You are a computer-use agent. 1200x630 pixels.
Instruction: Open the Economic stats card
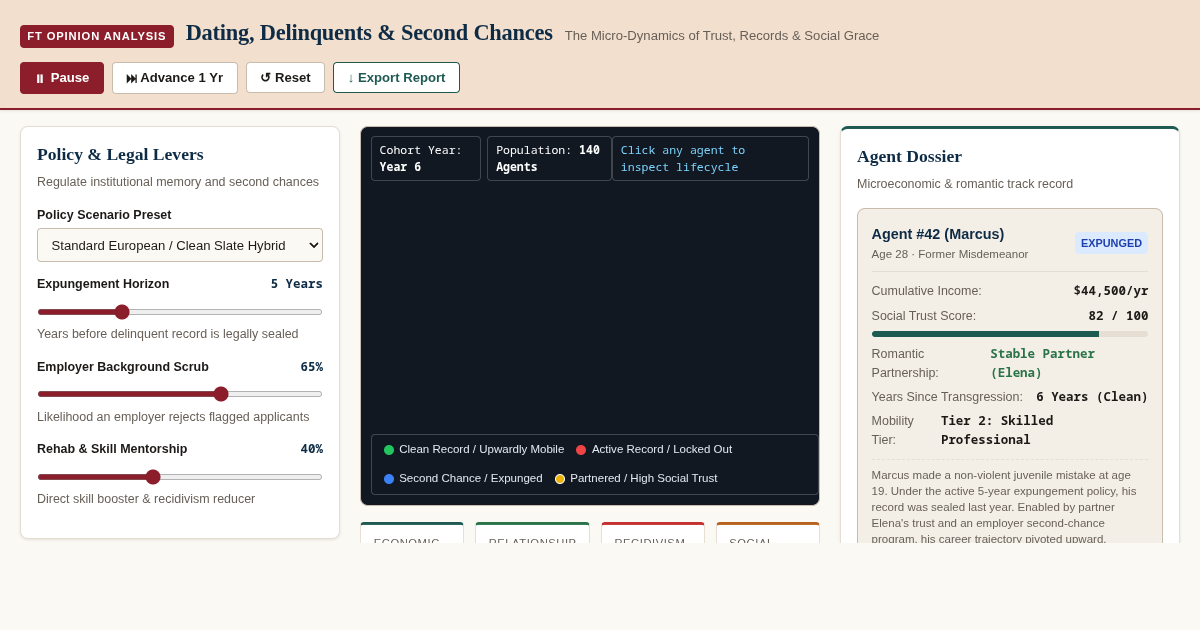click(412, 534)
